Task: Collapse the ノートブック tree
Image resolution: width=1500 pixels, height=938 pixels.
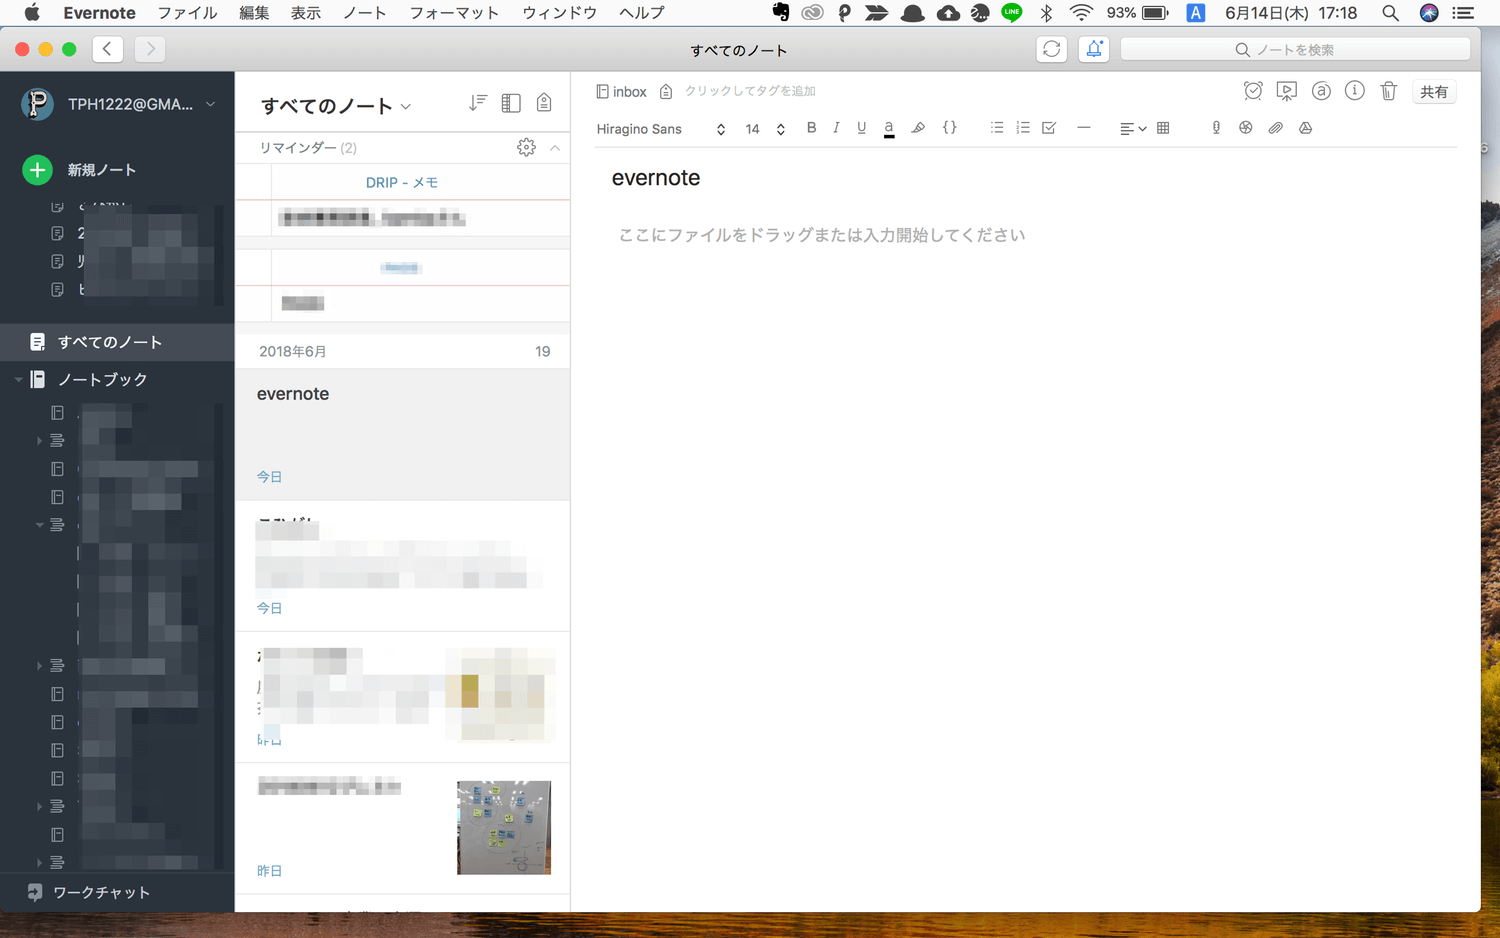Action: pyautogui.click(x=18, y=380)
